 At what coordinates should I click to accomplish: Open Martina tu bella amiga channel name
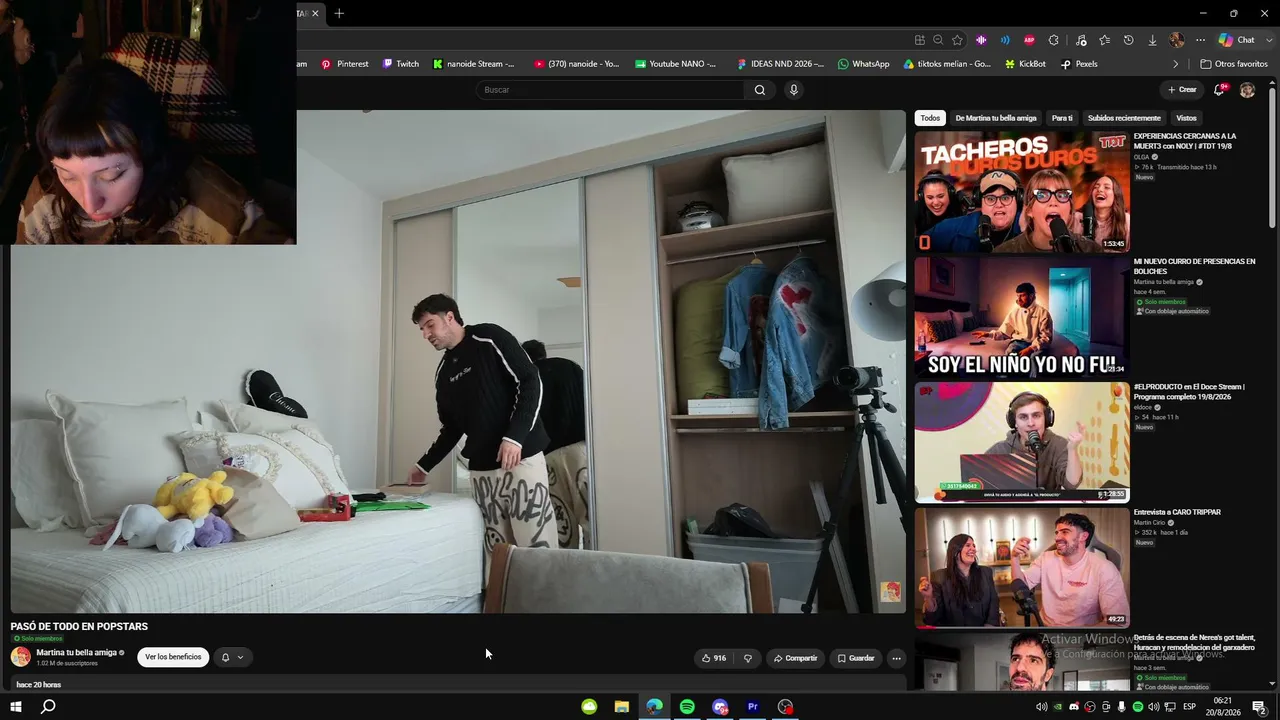(77, 653)
